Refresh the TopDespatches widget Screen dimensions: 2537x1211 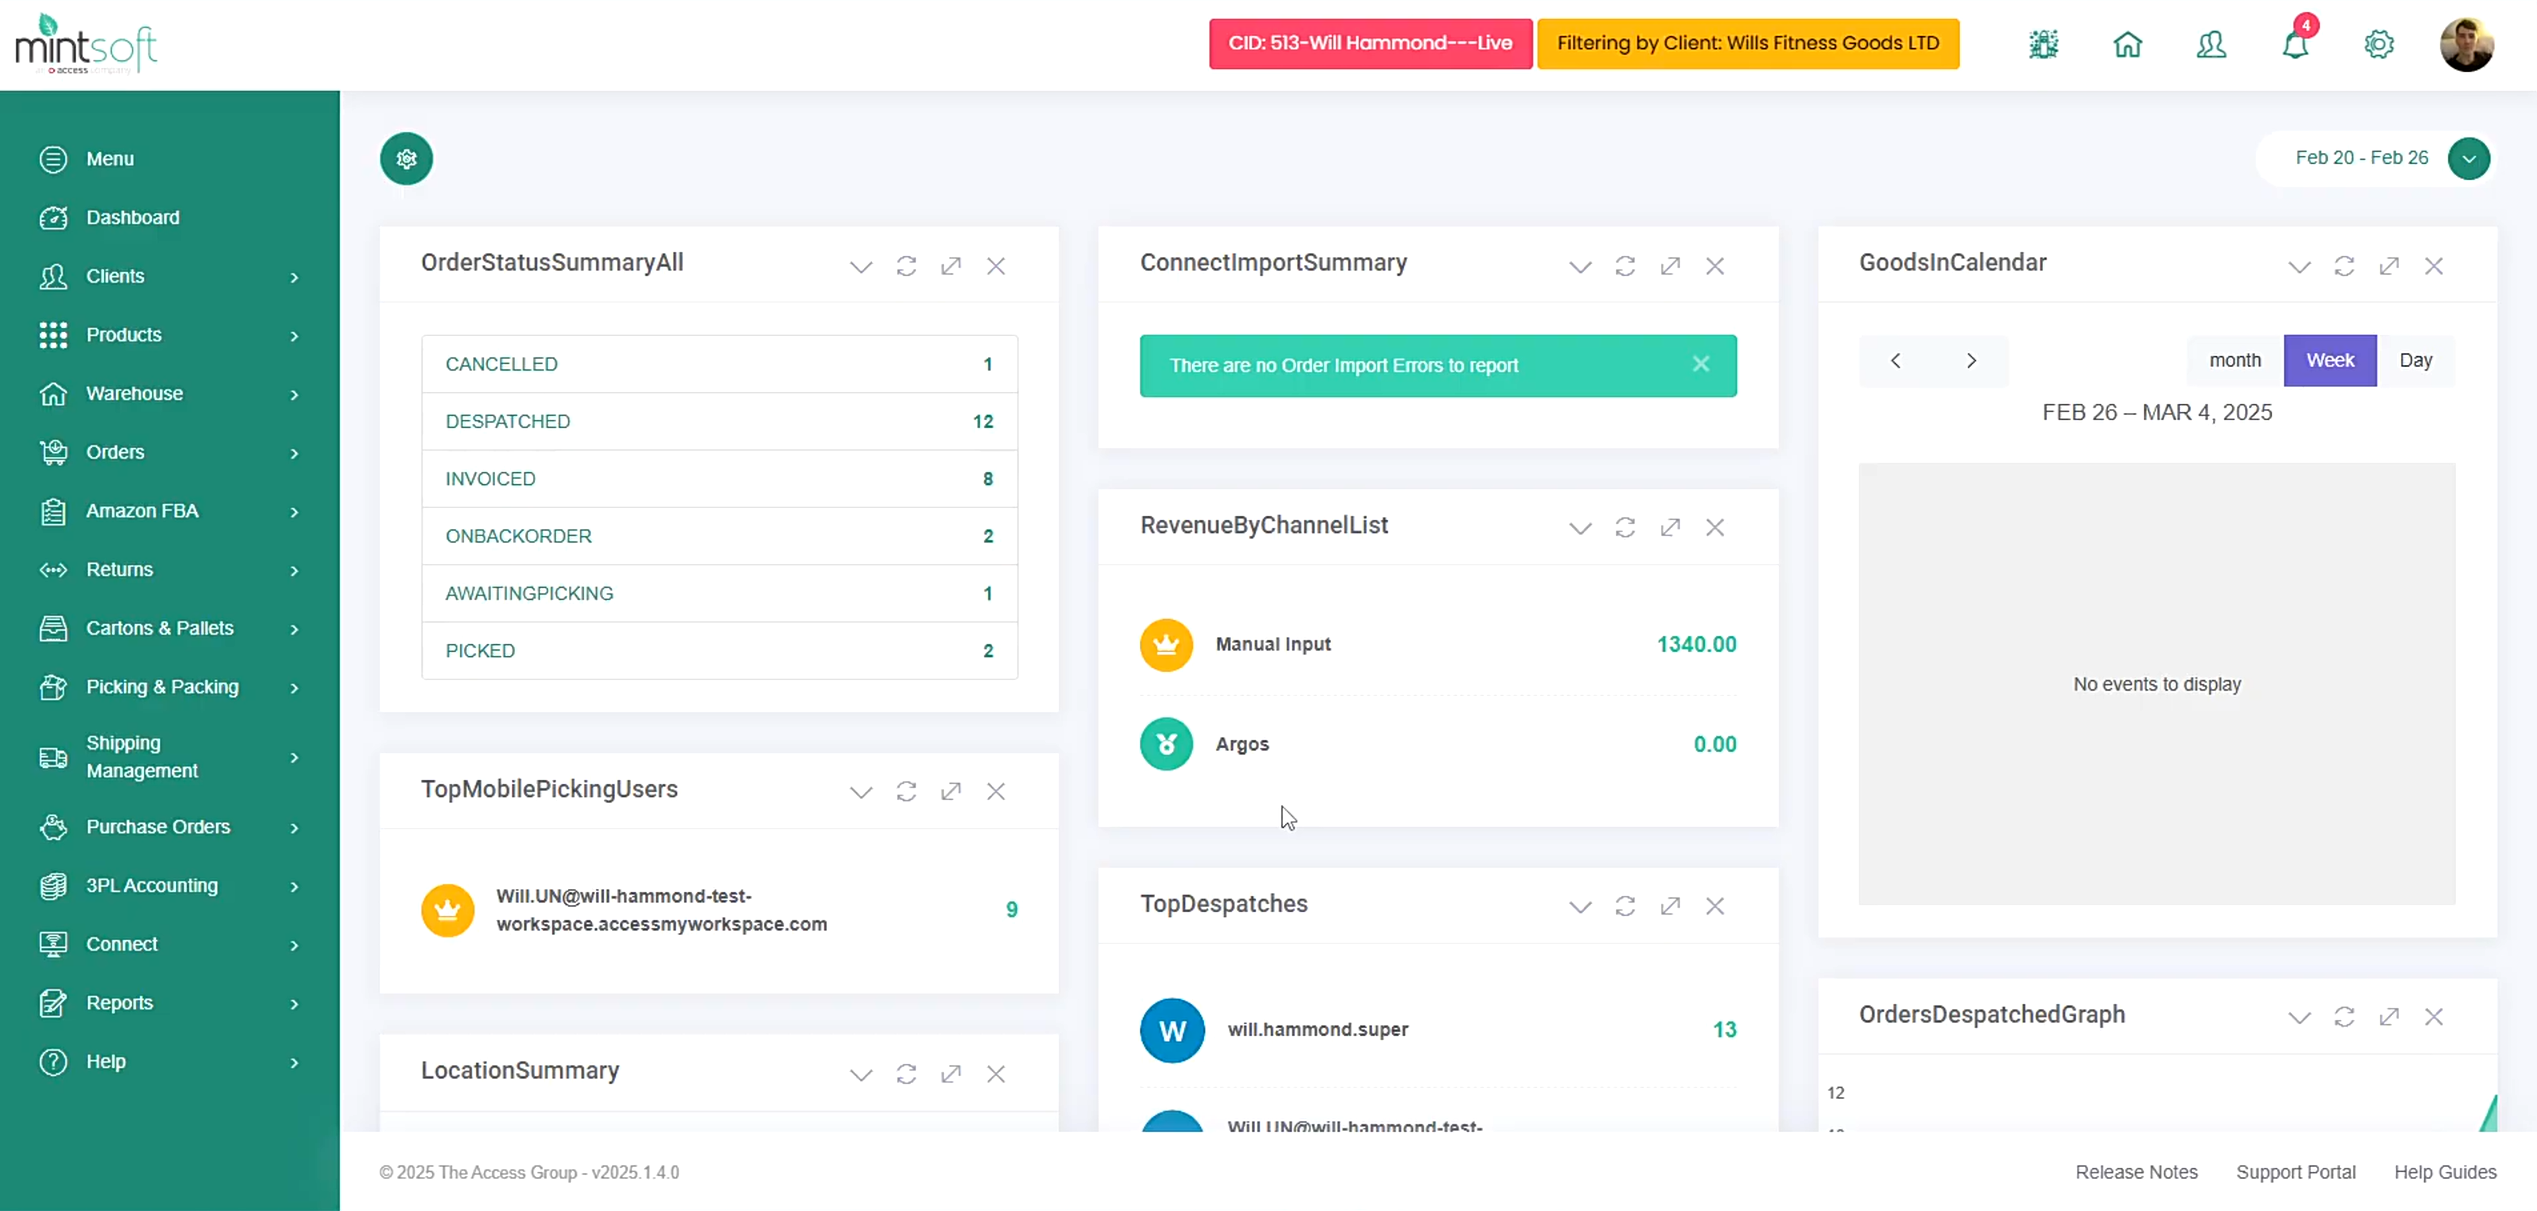(1625, 906)
